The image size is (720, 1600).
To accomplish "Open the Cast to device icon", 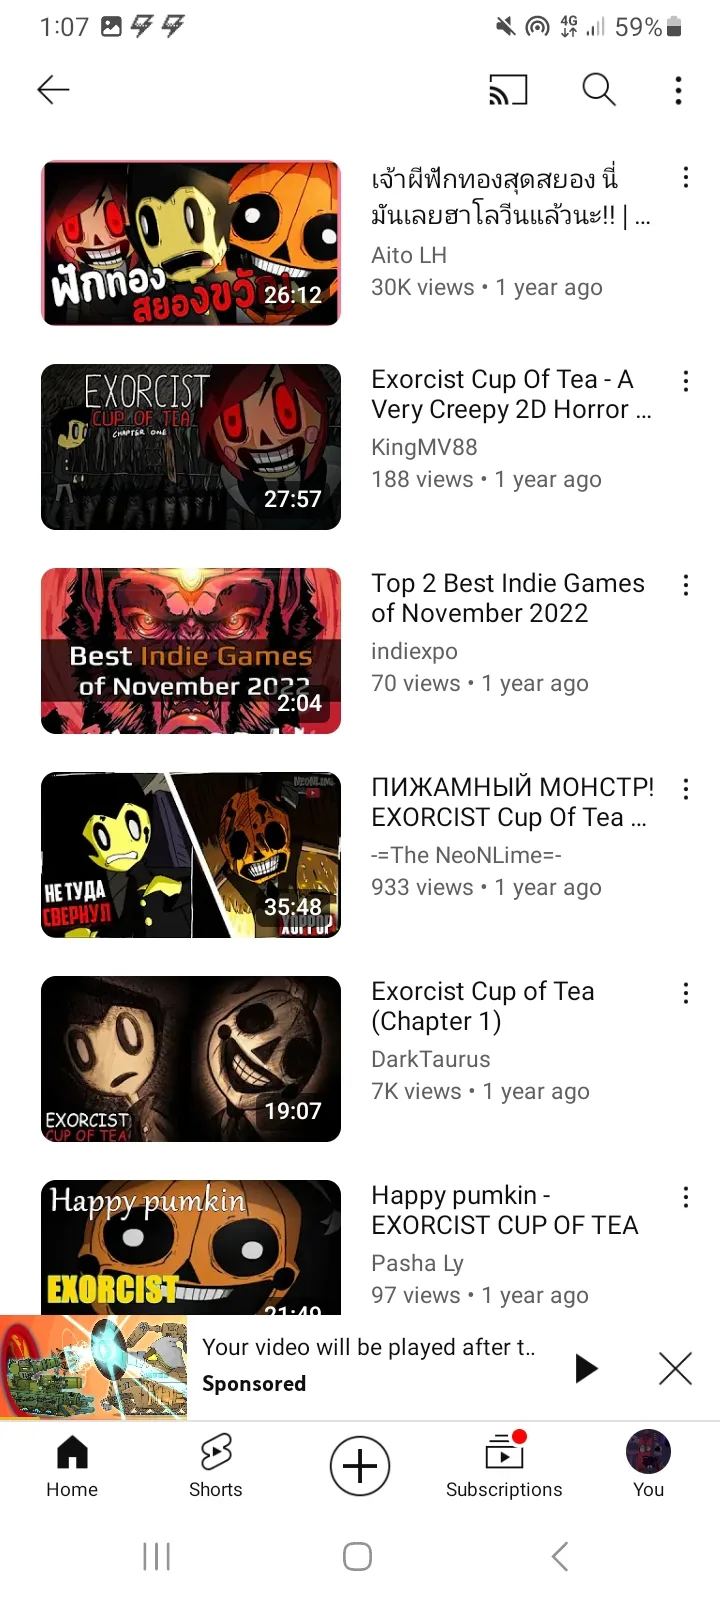I will (508, 90).
